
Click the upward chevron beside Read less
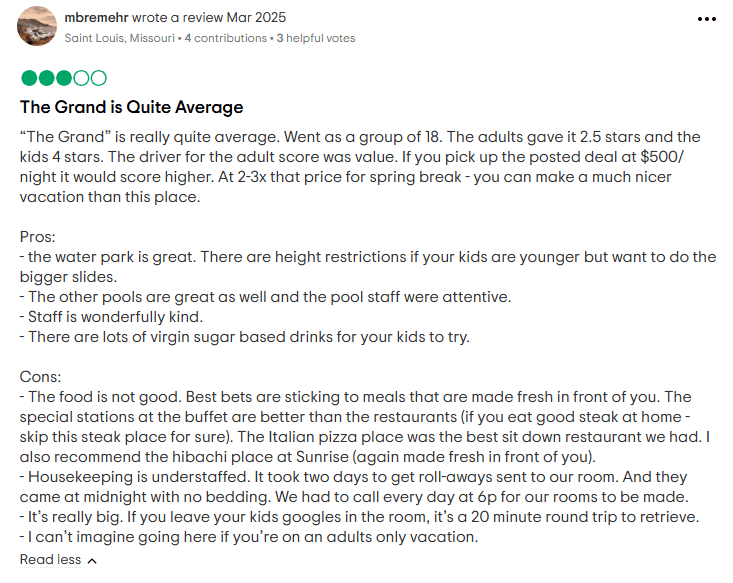click(92, 561)
